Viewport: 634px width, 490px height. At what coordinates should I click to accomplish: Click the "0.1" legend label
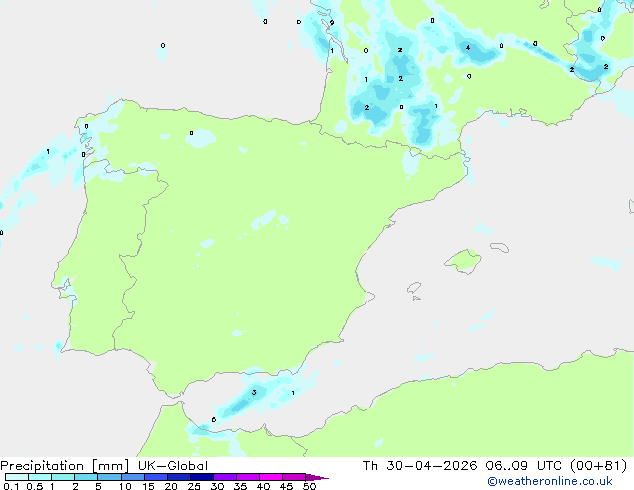tap(11, 486)
